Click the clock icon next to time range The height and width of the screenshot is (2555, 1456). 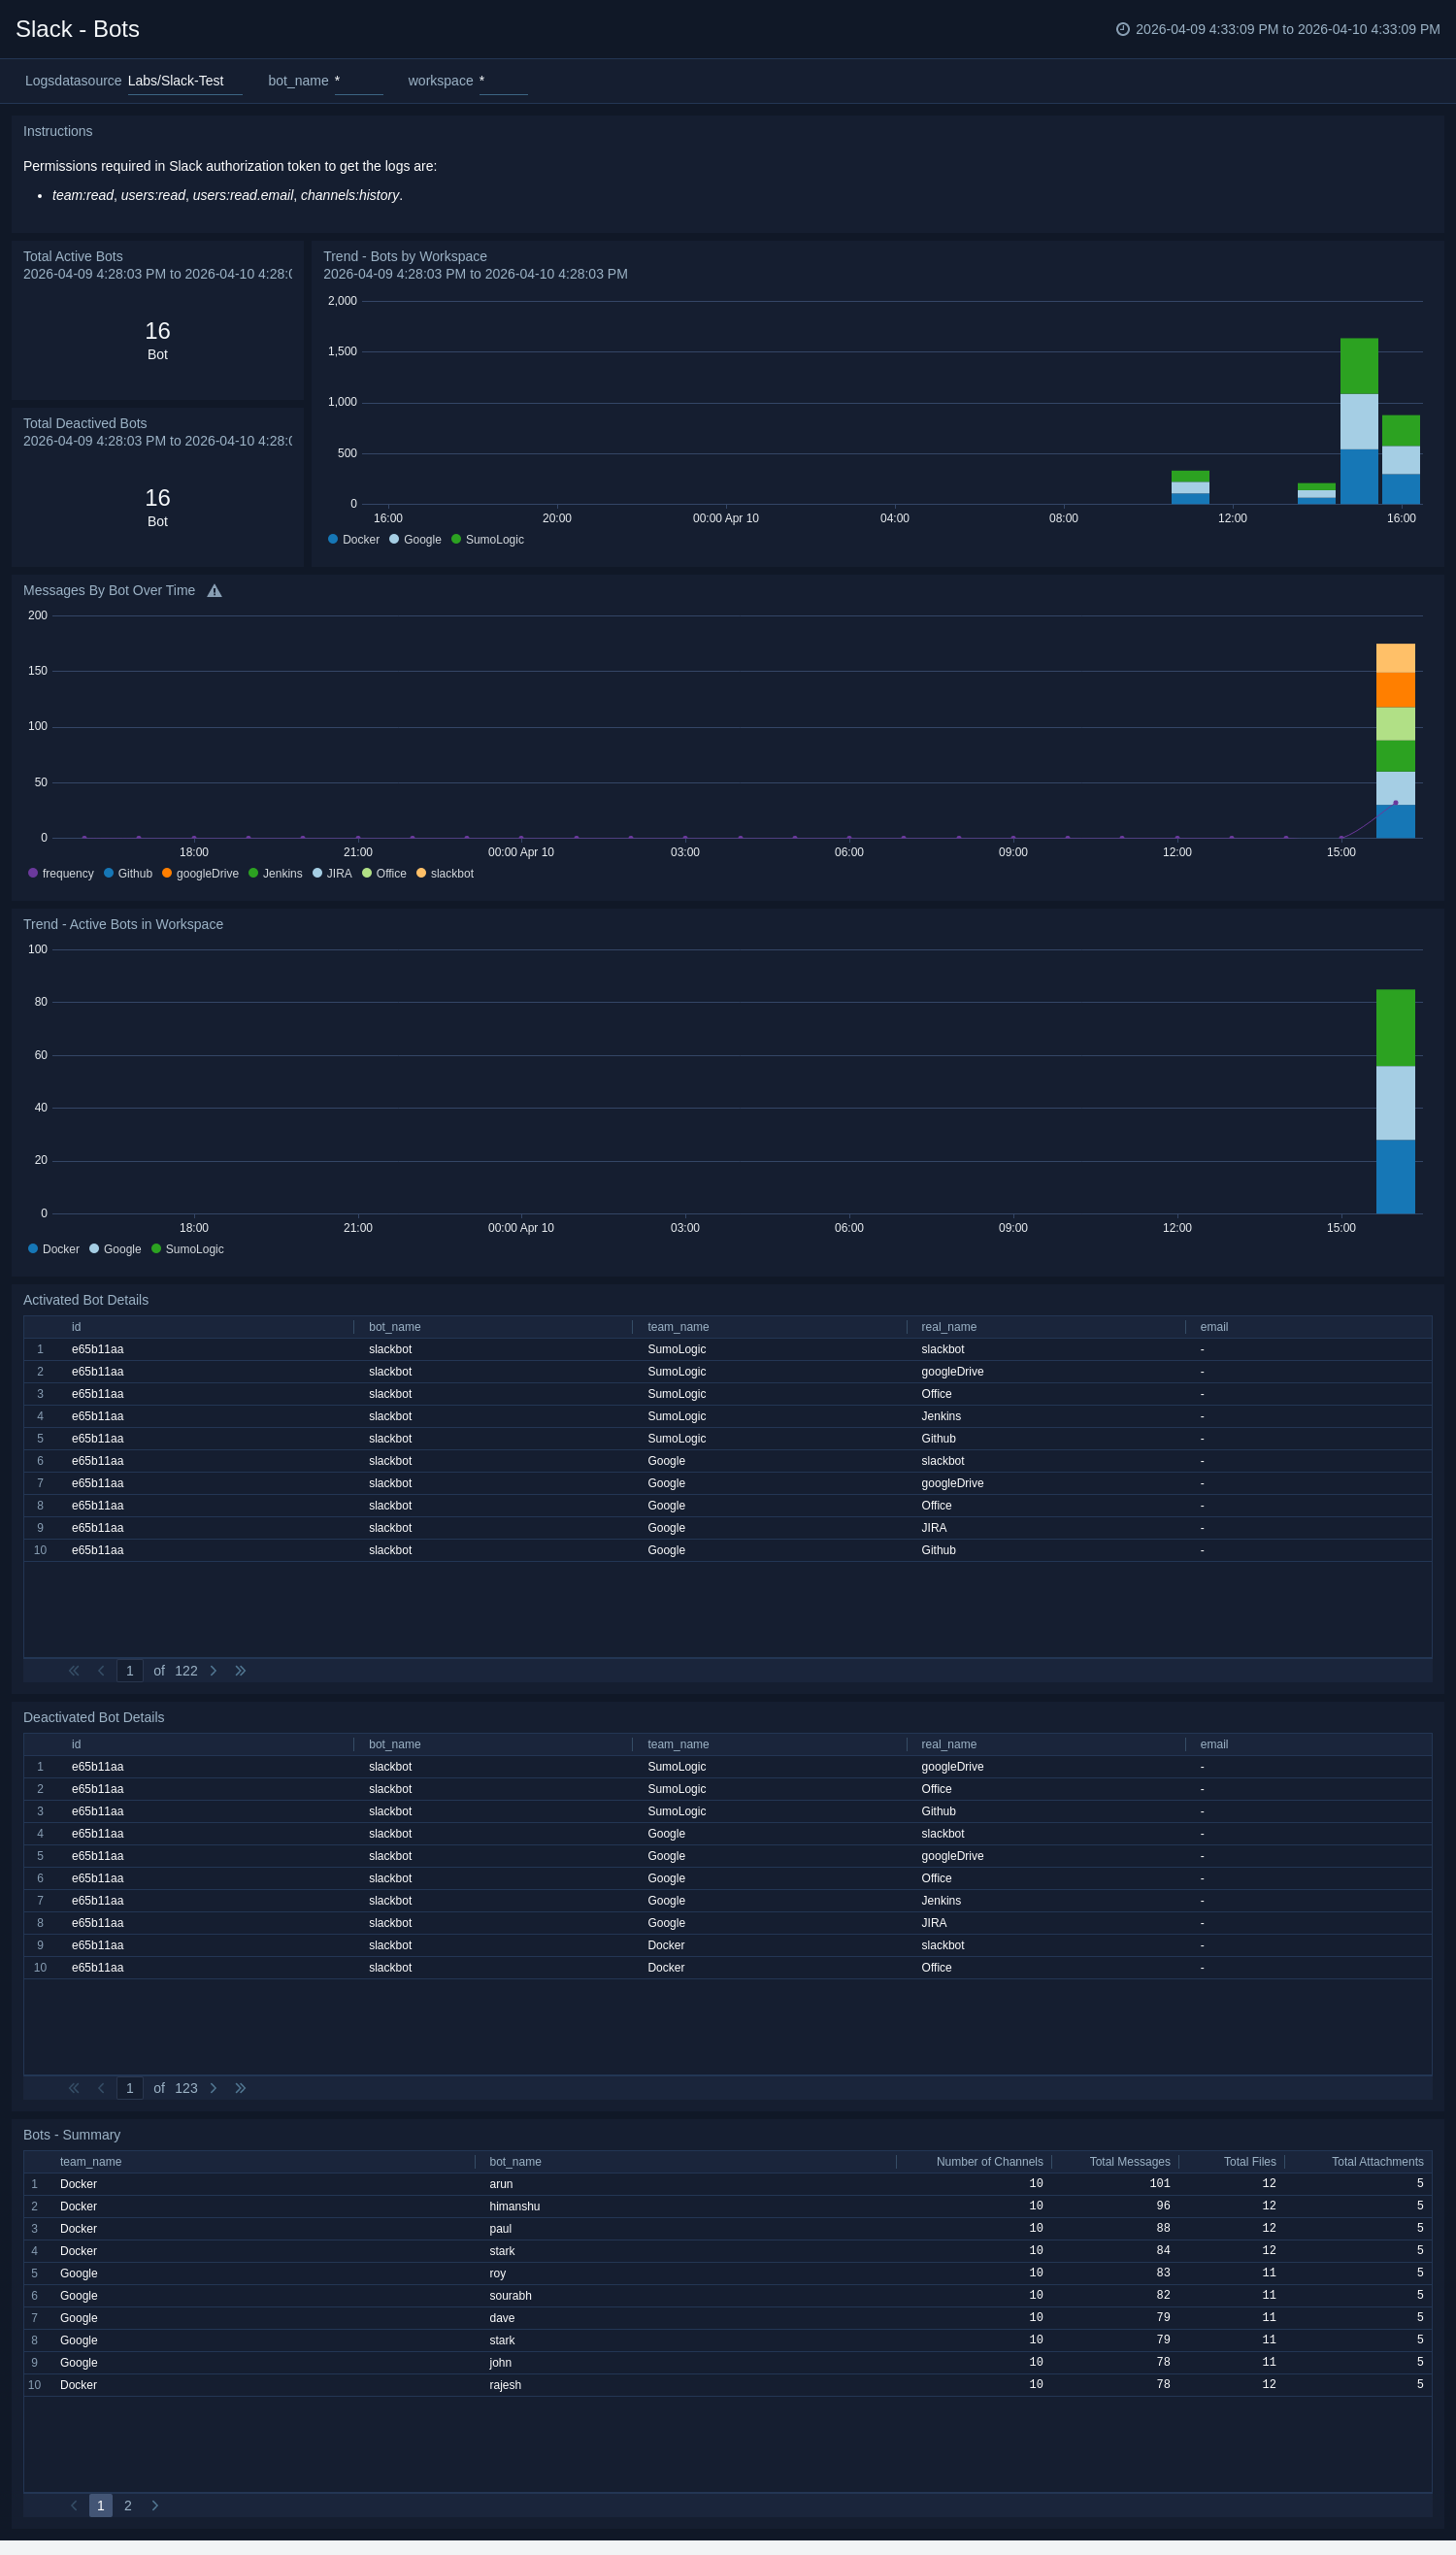[x=1122, y=29]
